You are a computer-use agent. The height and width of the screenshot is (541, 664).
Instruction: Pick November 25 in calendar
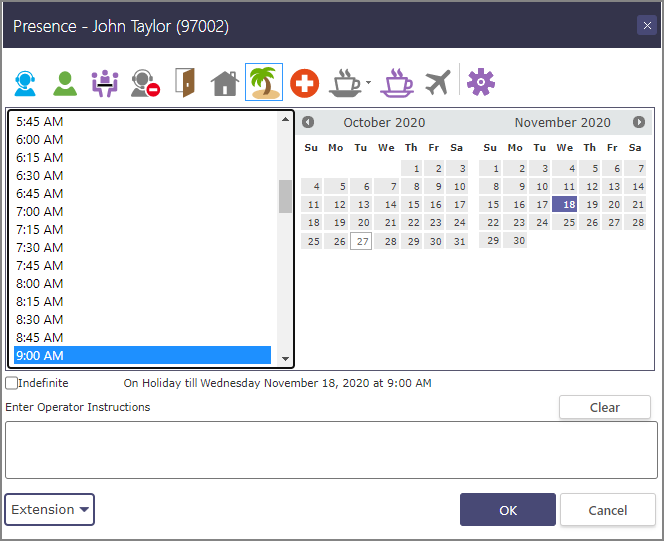point(564,222)
